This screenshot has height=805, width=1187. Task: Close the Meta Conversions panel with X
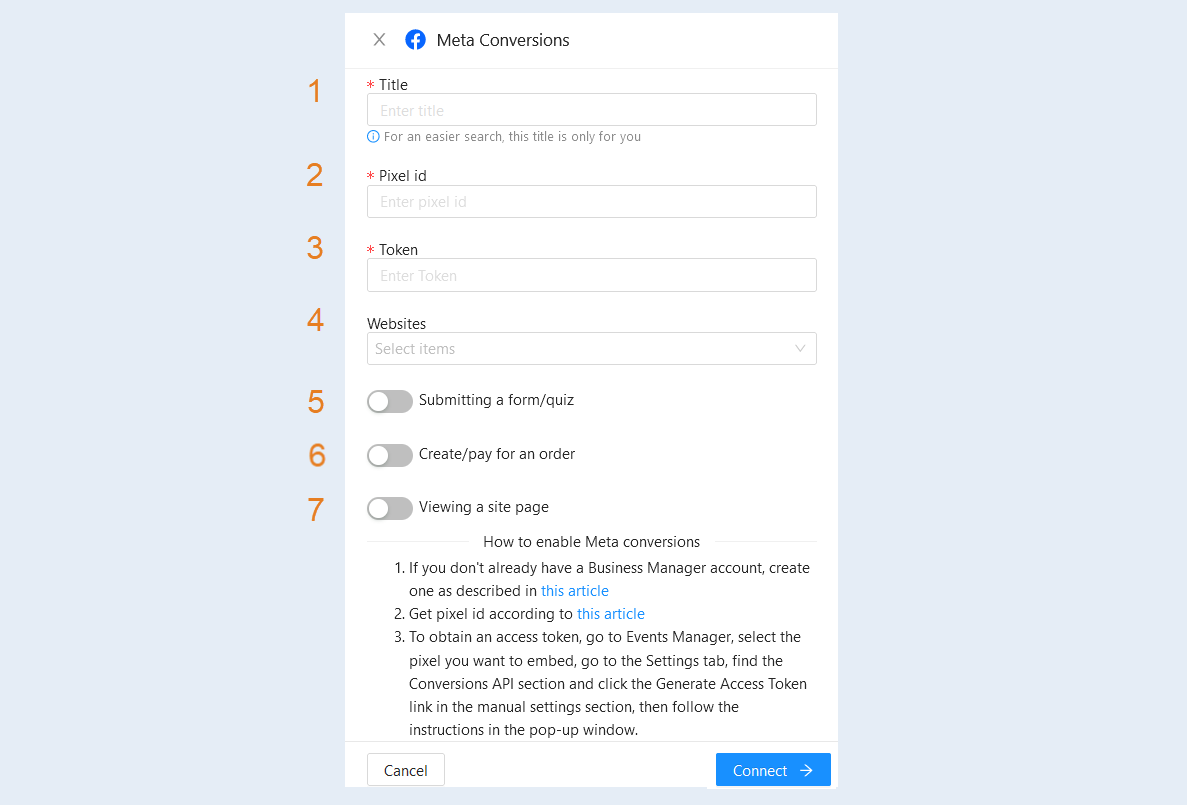coord(379,39)
